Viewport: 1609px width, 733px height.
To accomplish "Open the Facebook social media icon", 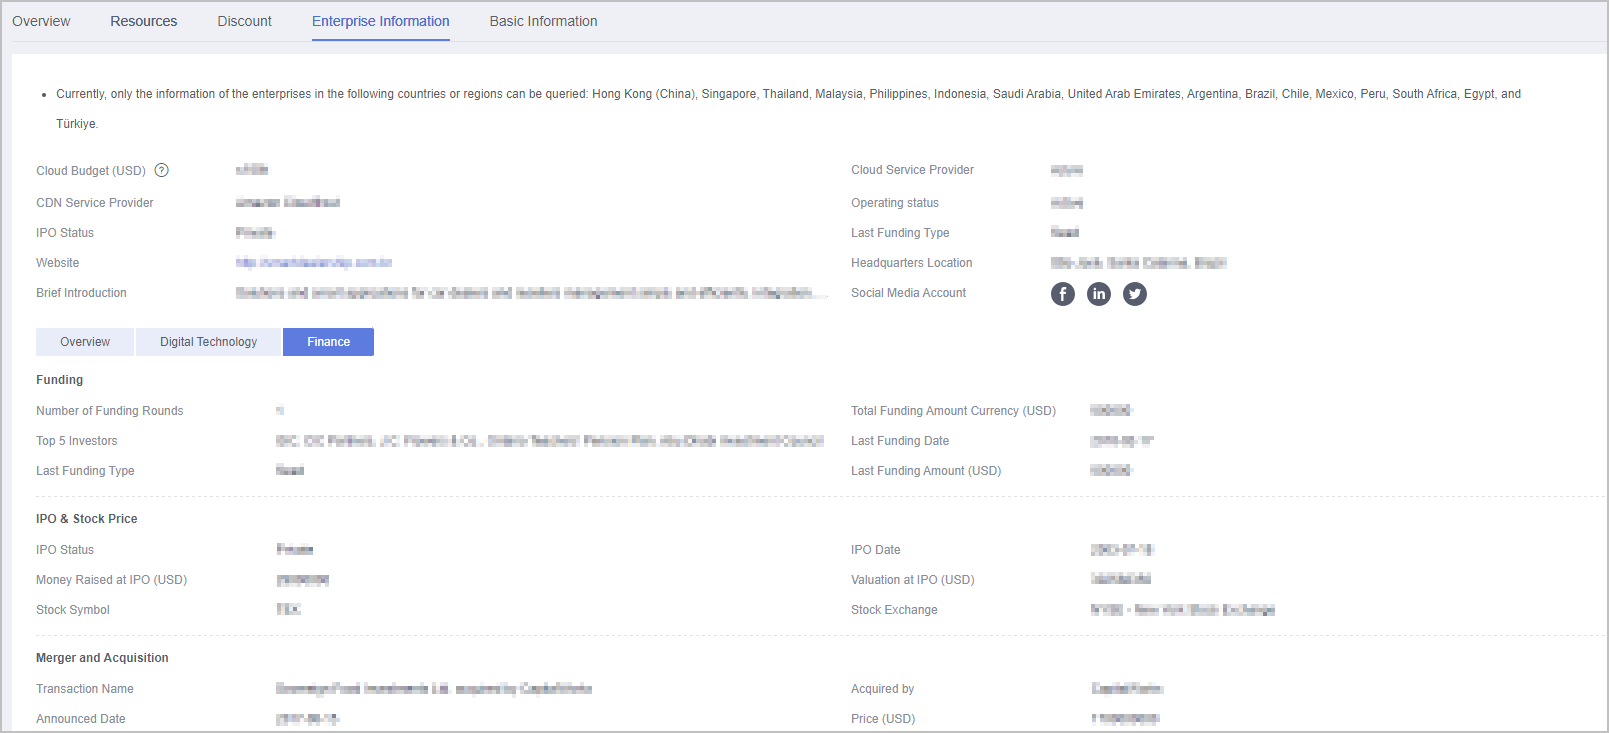I will pyautogui.click(x=1063, y=294).
